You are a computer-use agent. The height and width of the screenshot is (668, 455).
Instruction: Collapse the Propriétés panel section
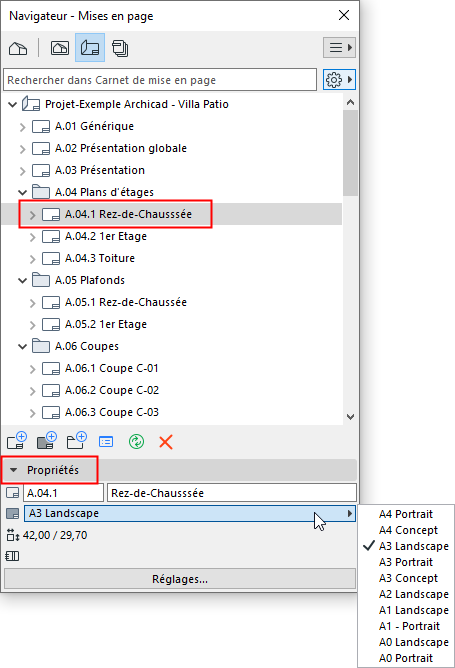pos(14,470)
